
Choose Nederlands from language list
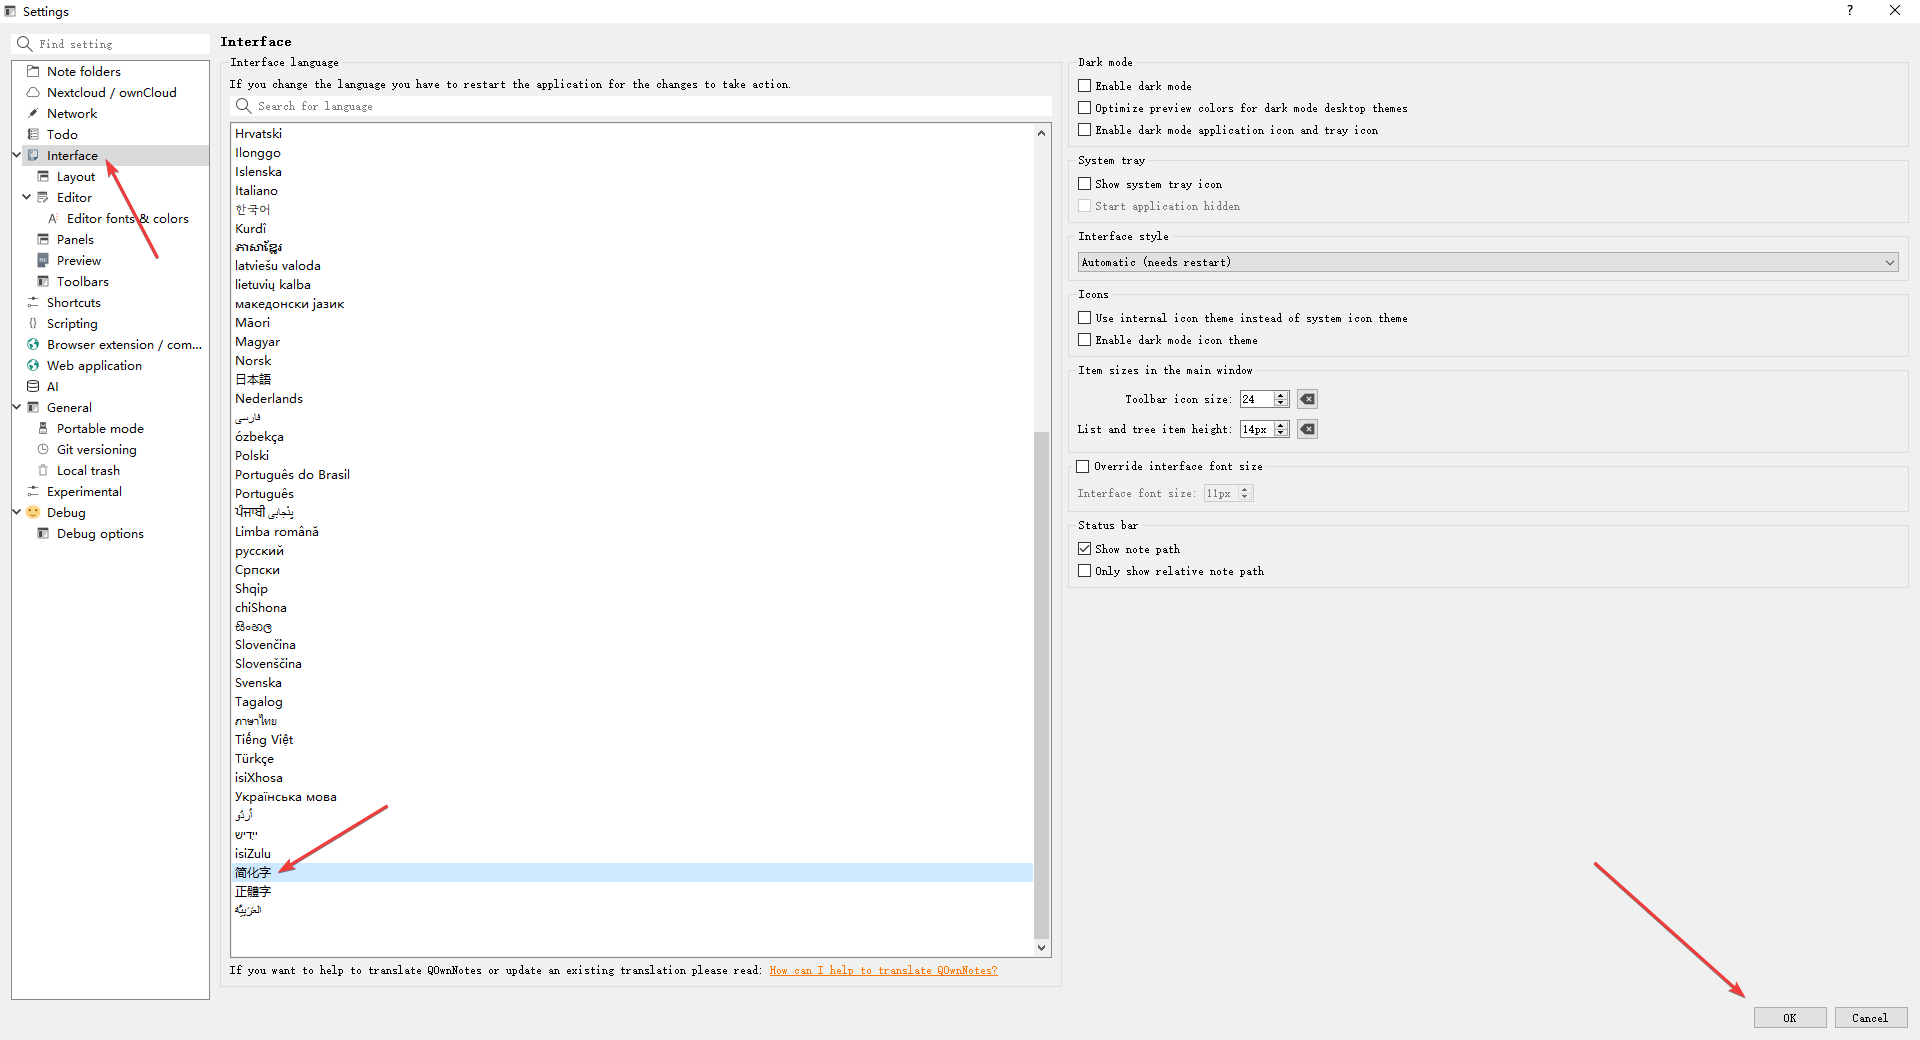pyautogui.click(x=268, y=398)
